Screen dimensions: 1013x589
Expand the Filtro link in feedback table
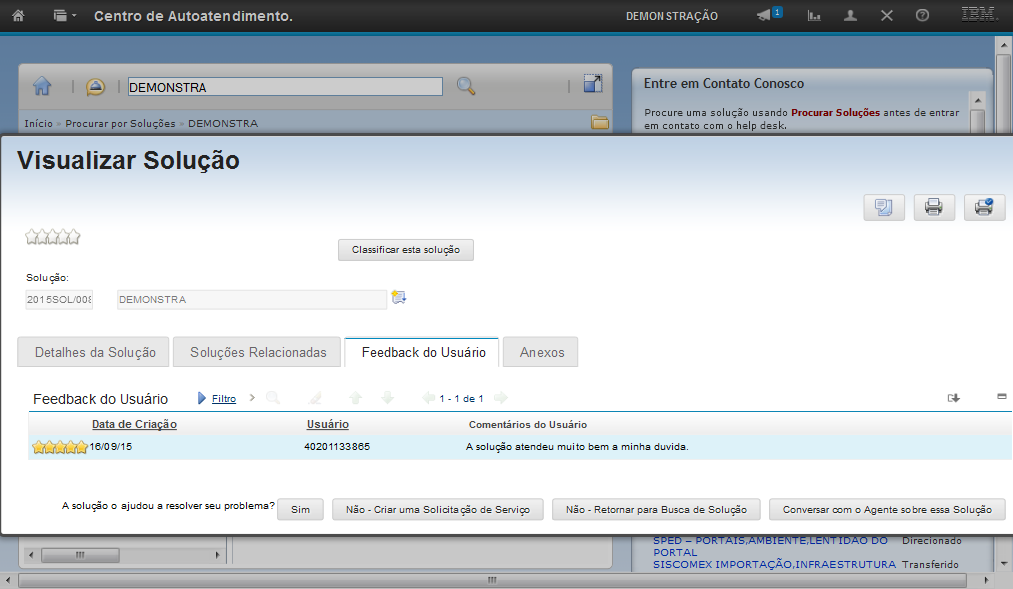pos(224,398)
